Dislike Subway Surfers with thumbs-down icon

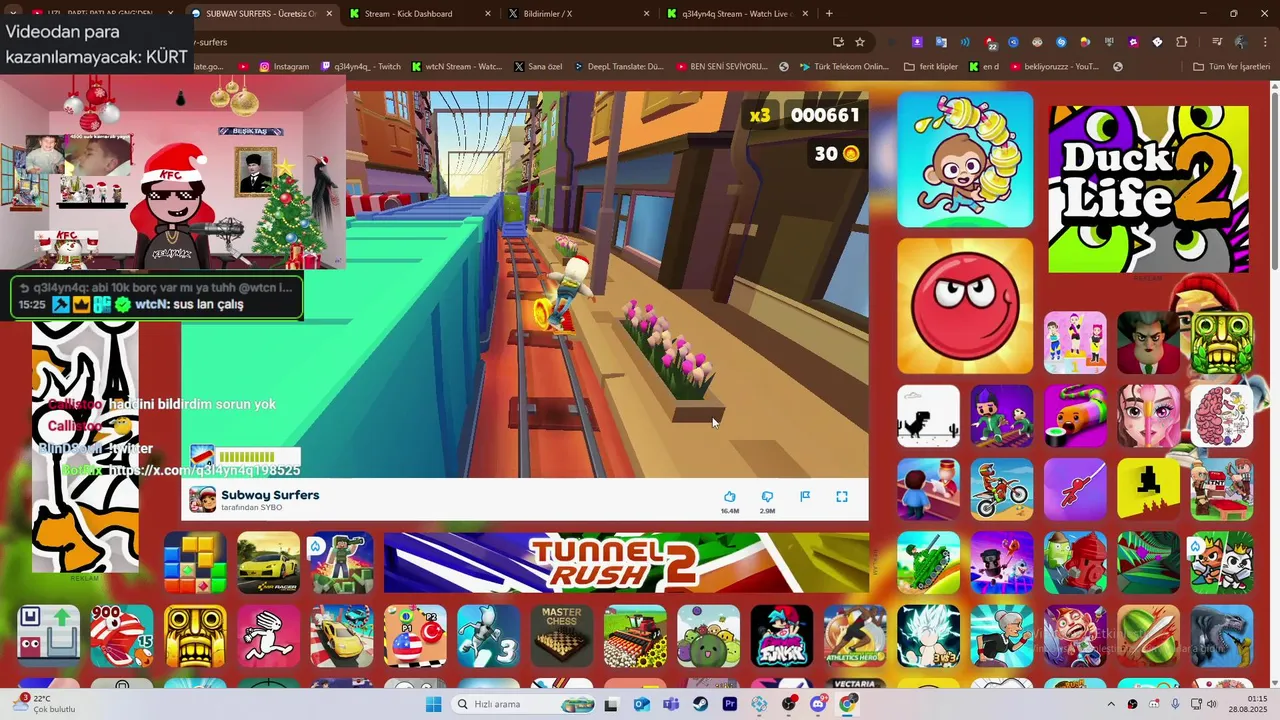(x=767, y=497)
